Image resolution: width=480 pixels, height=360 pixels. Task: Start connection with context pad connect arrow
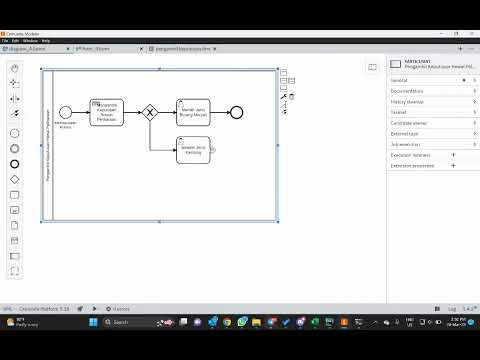coord(284,112)
